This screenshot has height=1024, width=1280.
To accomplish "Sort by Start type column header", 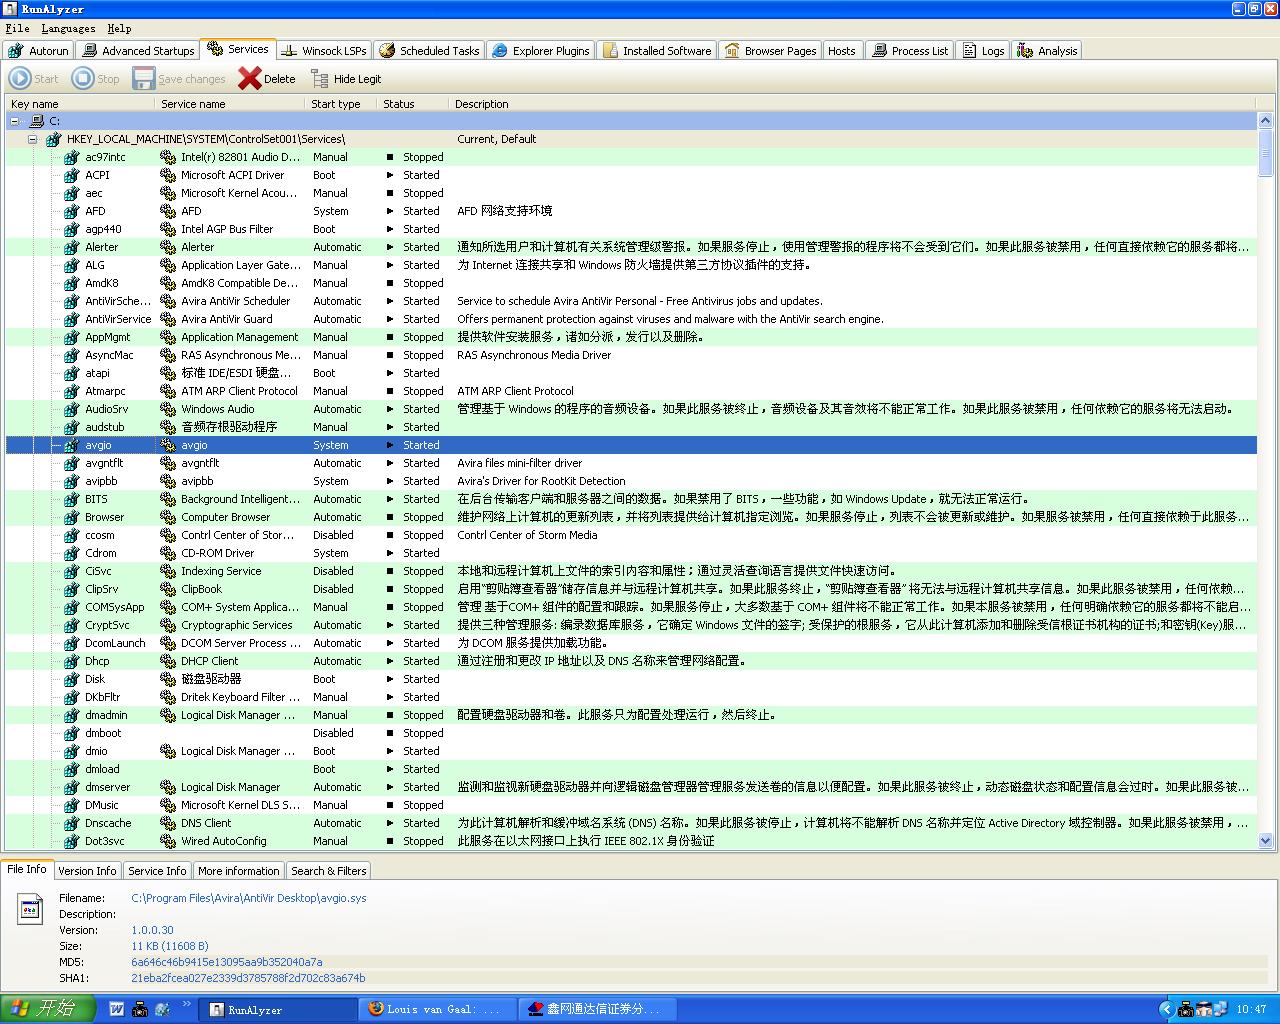I will coord(340,104).
